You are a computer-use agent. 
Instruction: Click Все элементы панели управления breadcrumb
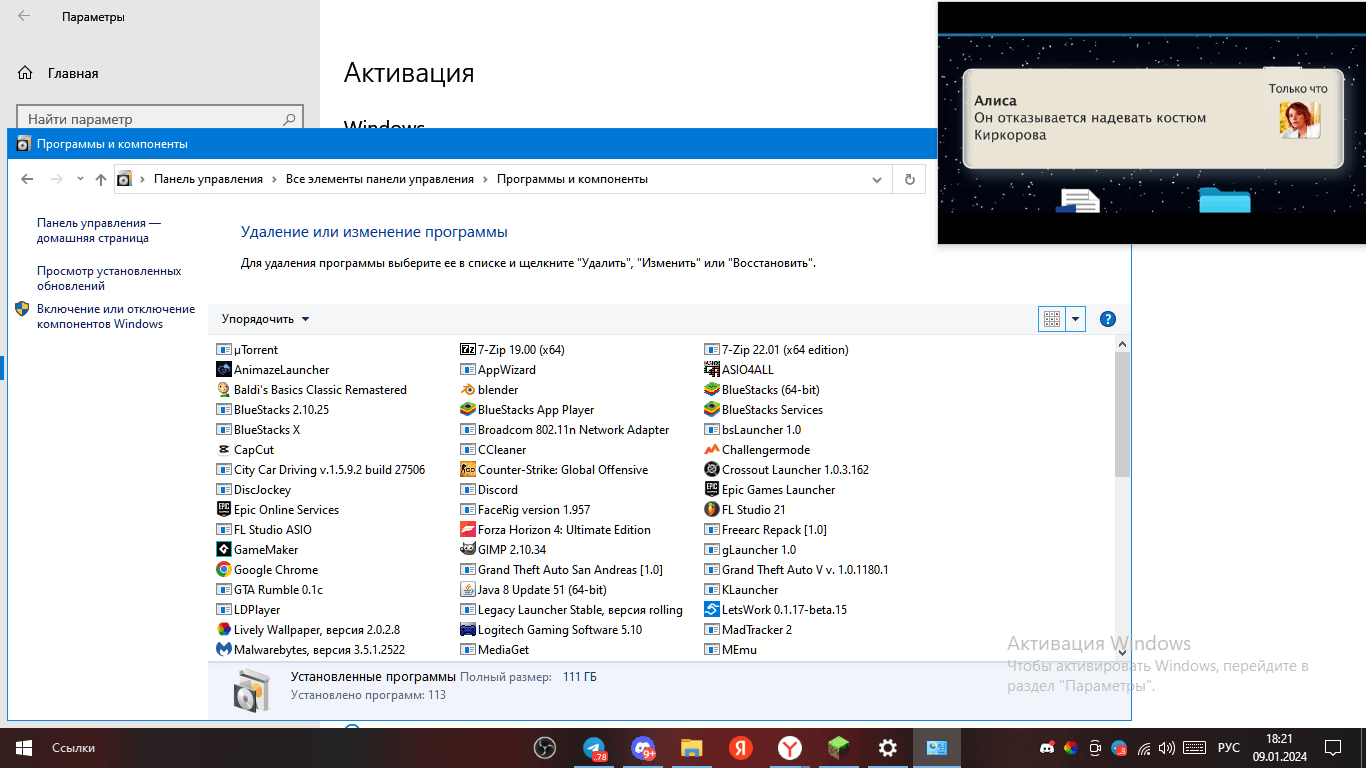[x=380, y=179]
